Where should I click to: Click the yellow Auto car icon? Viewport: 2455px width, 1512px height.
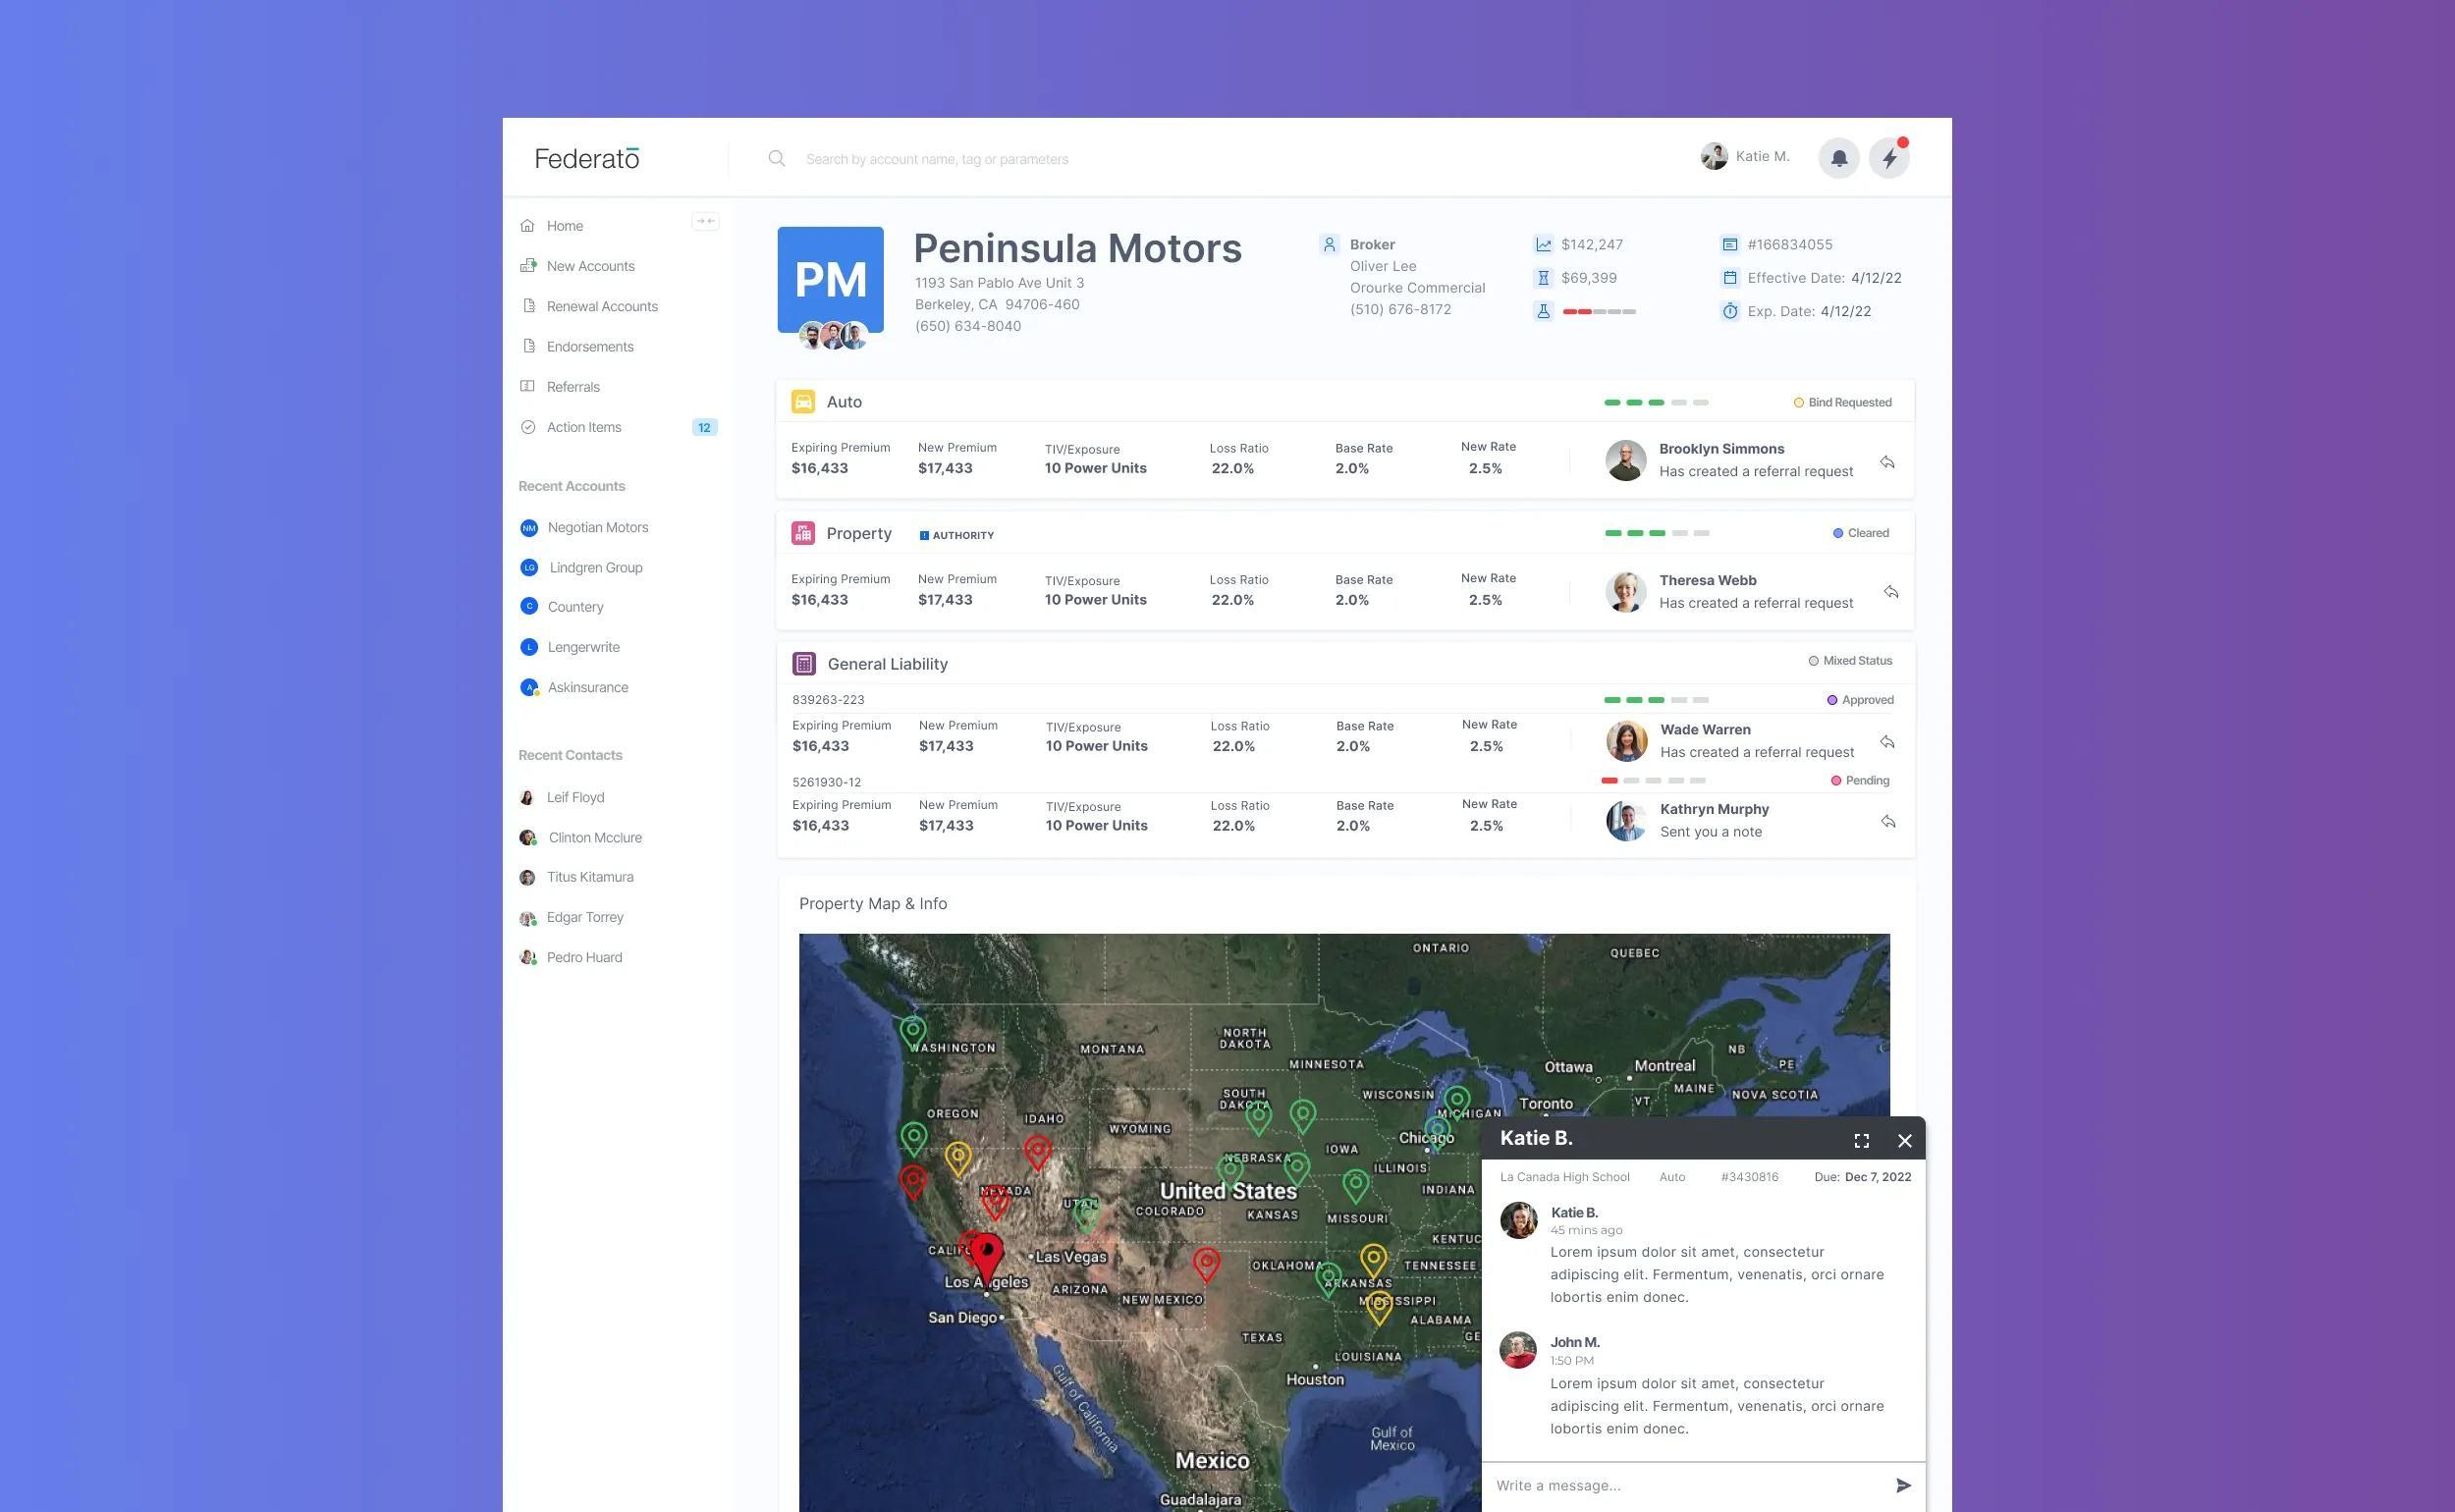pos(802,402)
